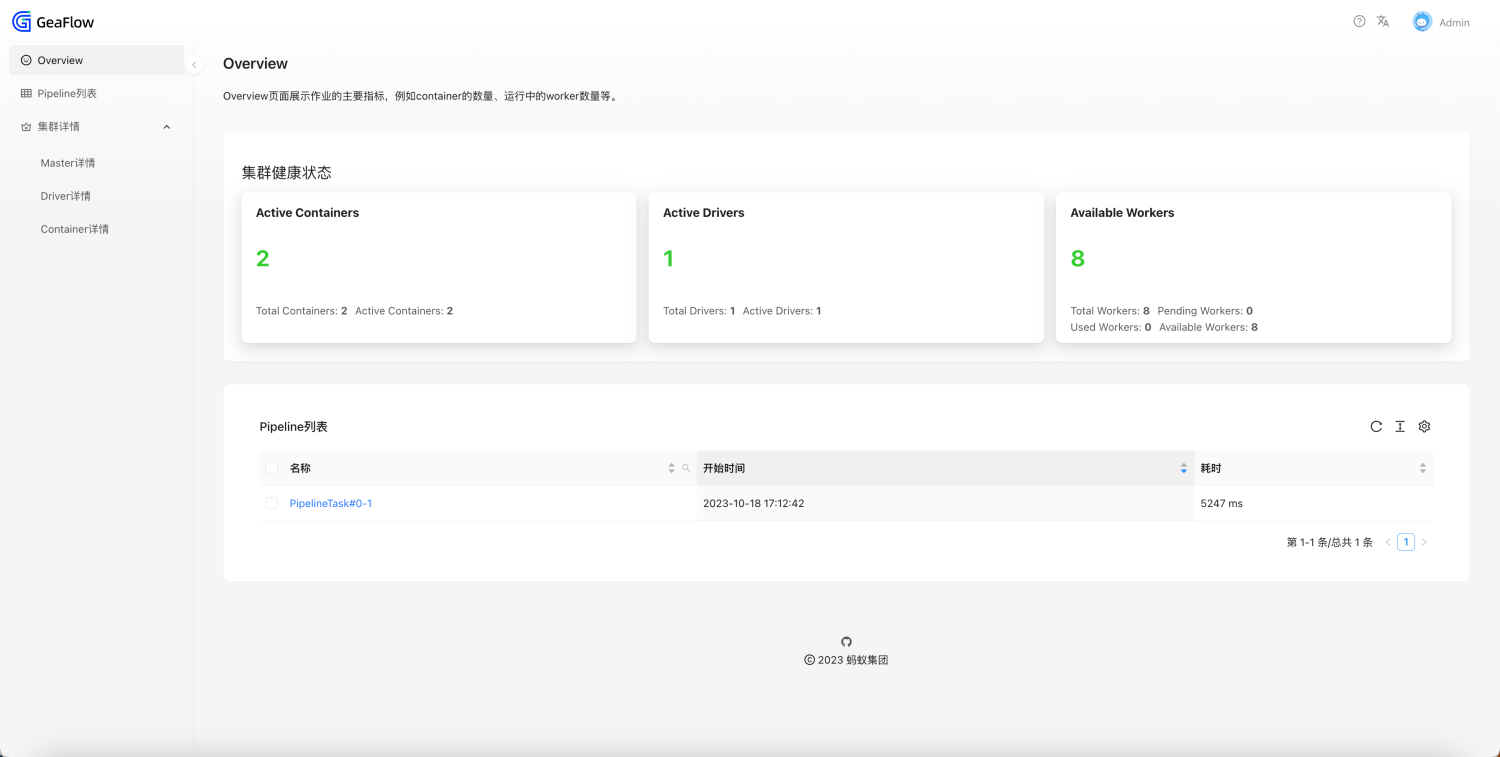
Task: Select the checkbox for PipelineTask#0-1 row
Action: (272, 503)
